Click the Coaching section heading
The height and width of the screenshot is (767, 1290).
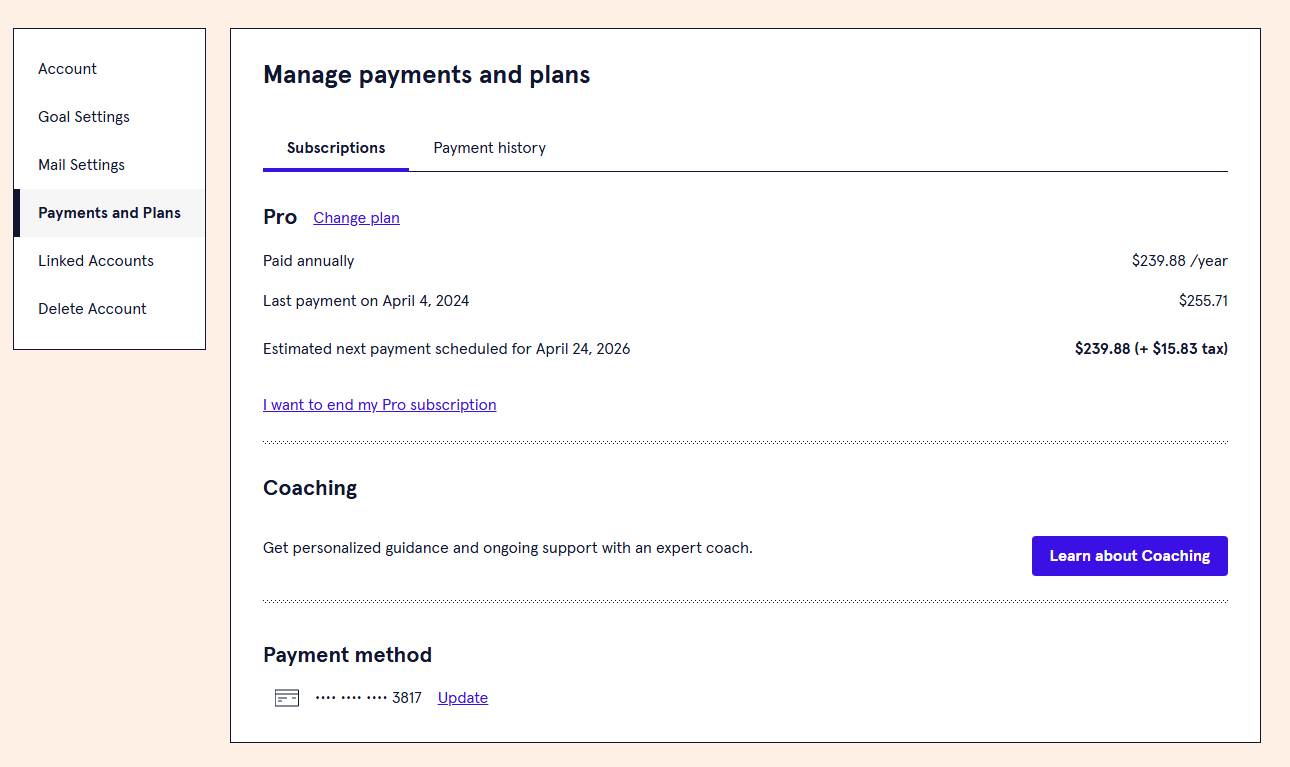pyautogui.click(x=310, y=488)
